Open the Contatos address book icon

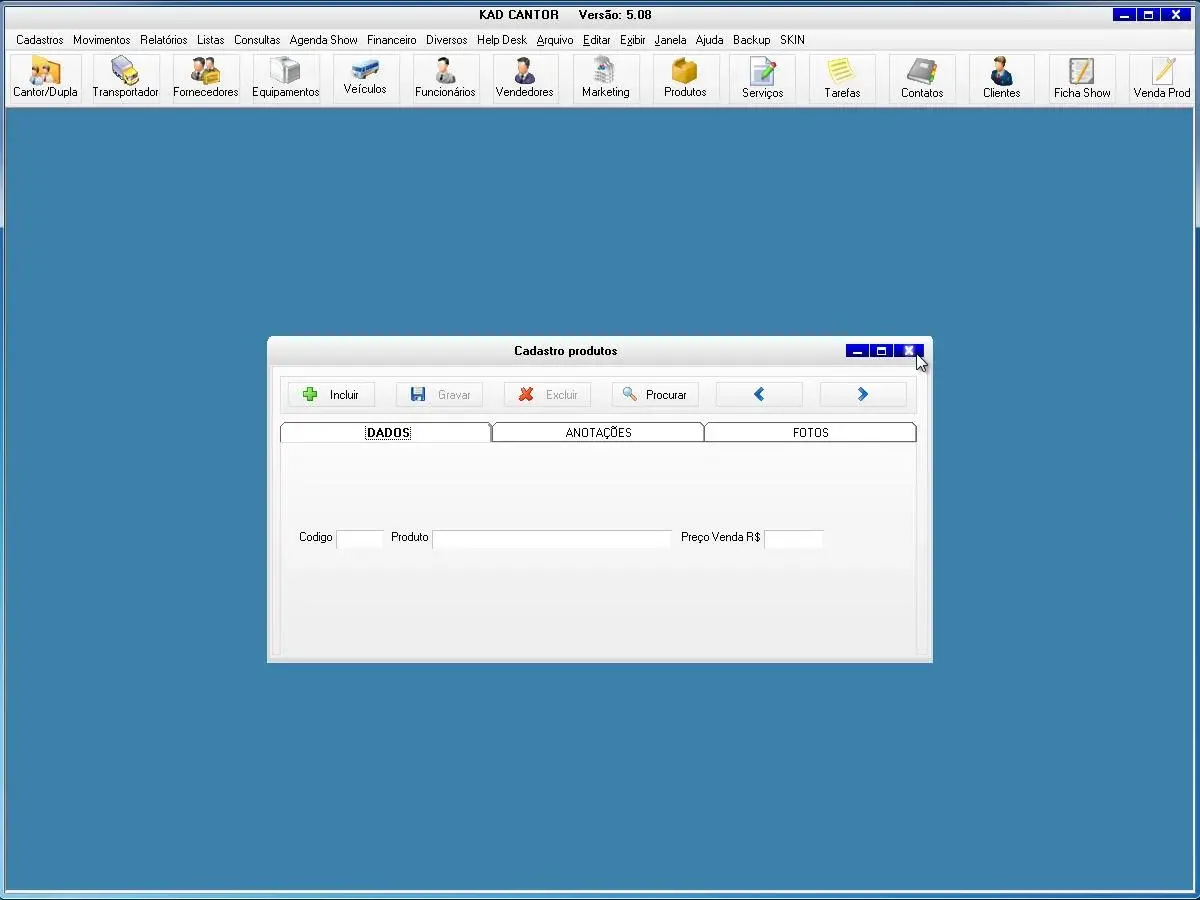(x=921, y=78)
